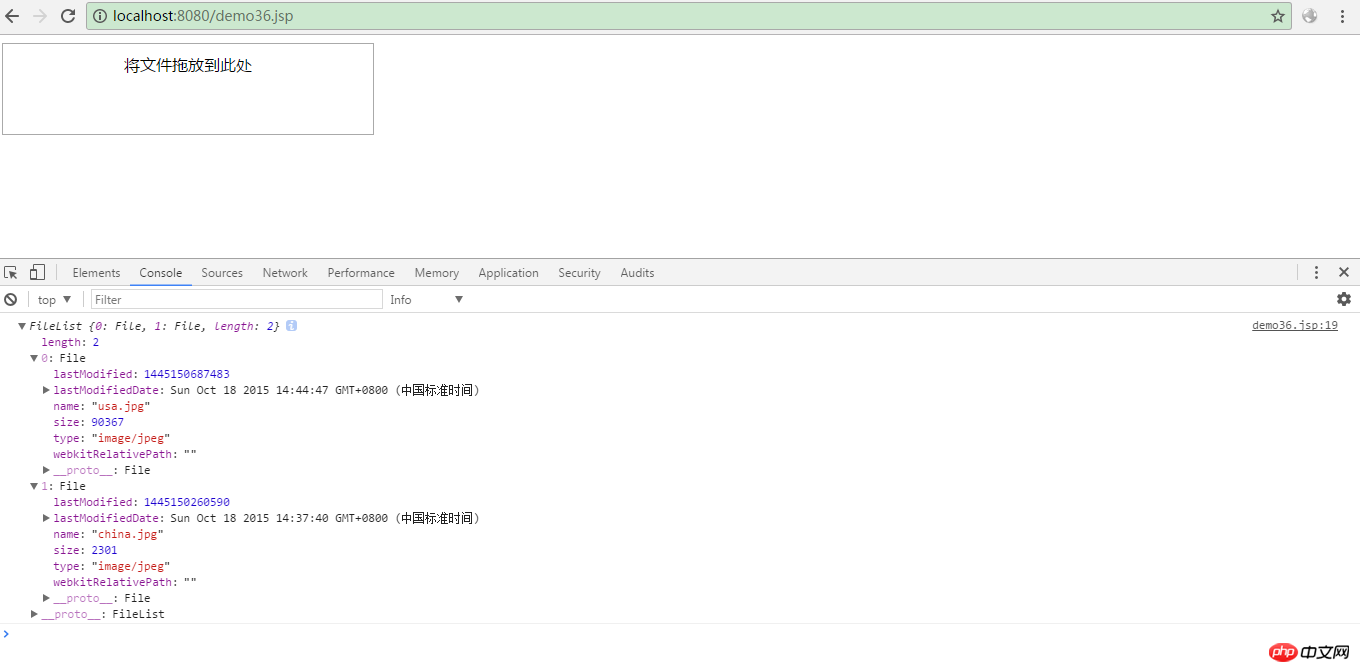This screenshot has width=1360, height=672.
Task: Open the Audits tab
Action: pos(637,273)
